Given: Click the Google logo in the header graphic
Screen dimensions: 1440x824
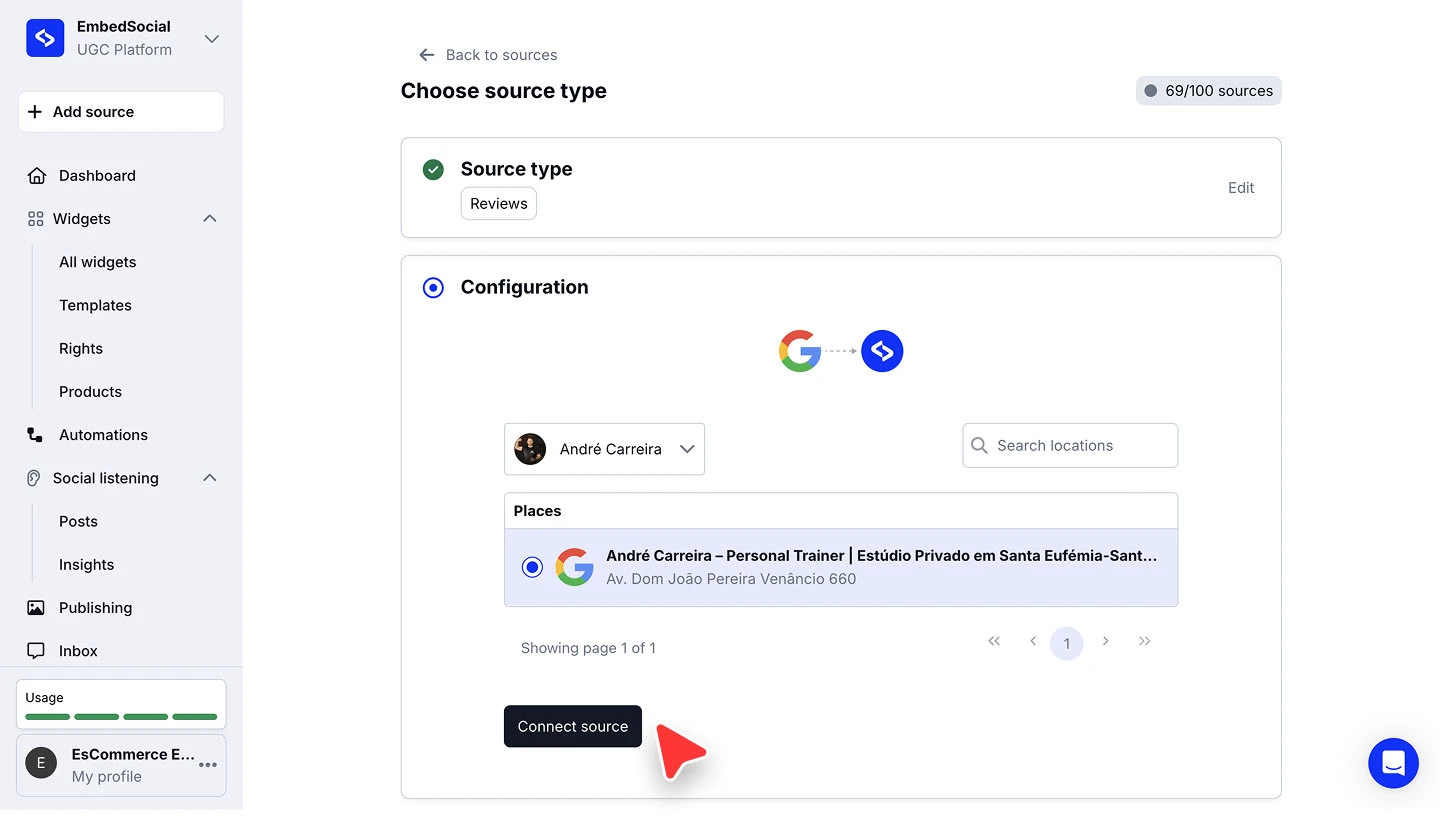Looking at the screenshot, I should pyautogui.click(x=800, y=351).
